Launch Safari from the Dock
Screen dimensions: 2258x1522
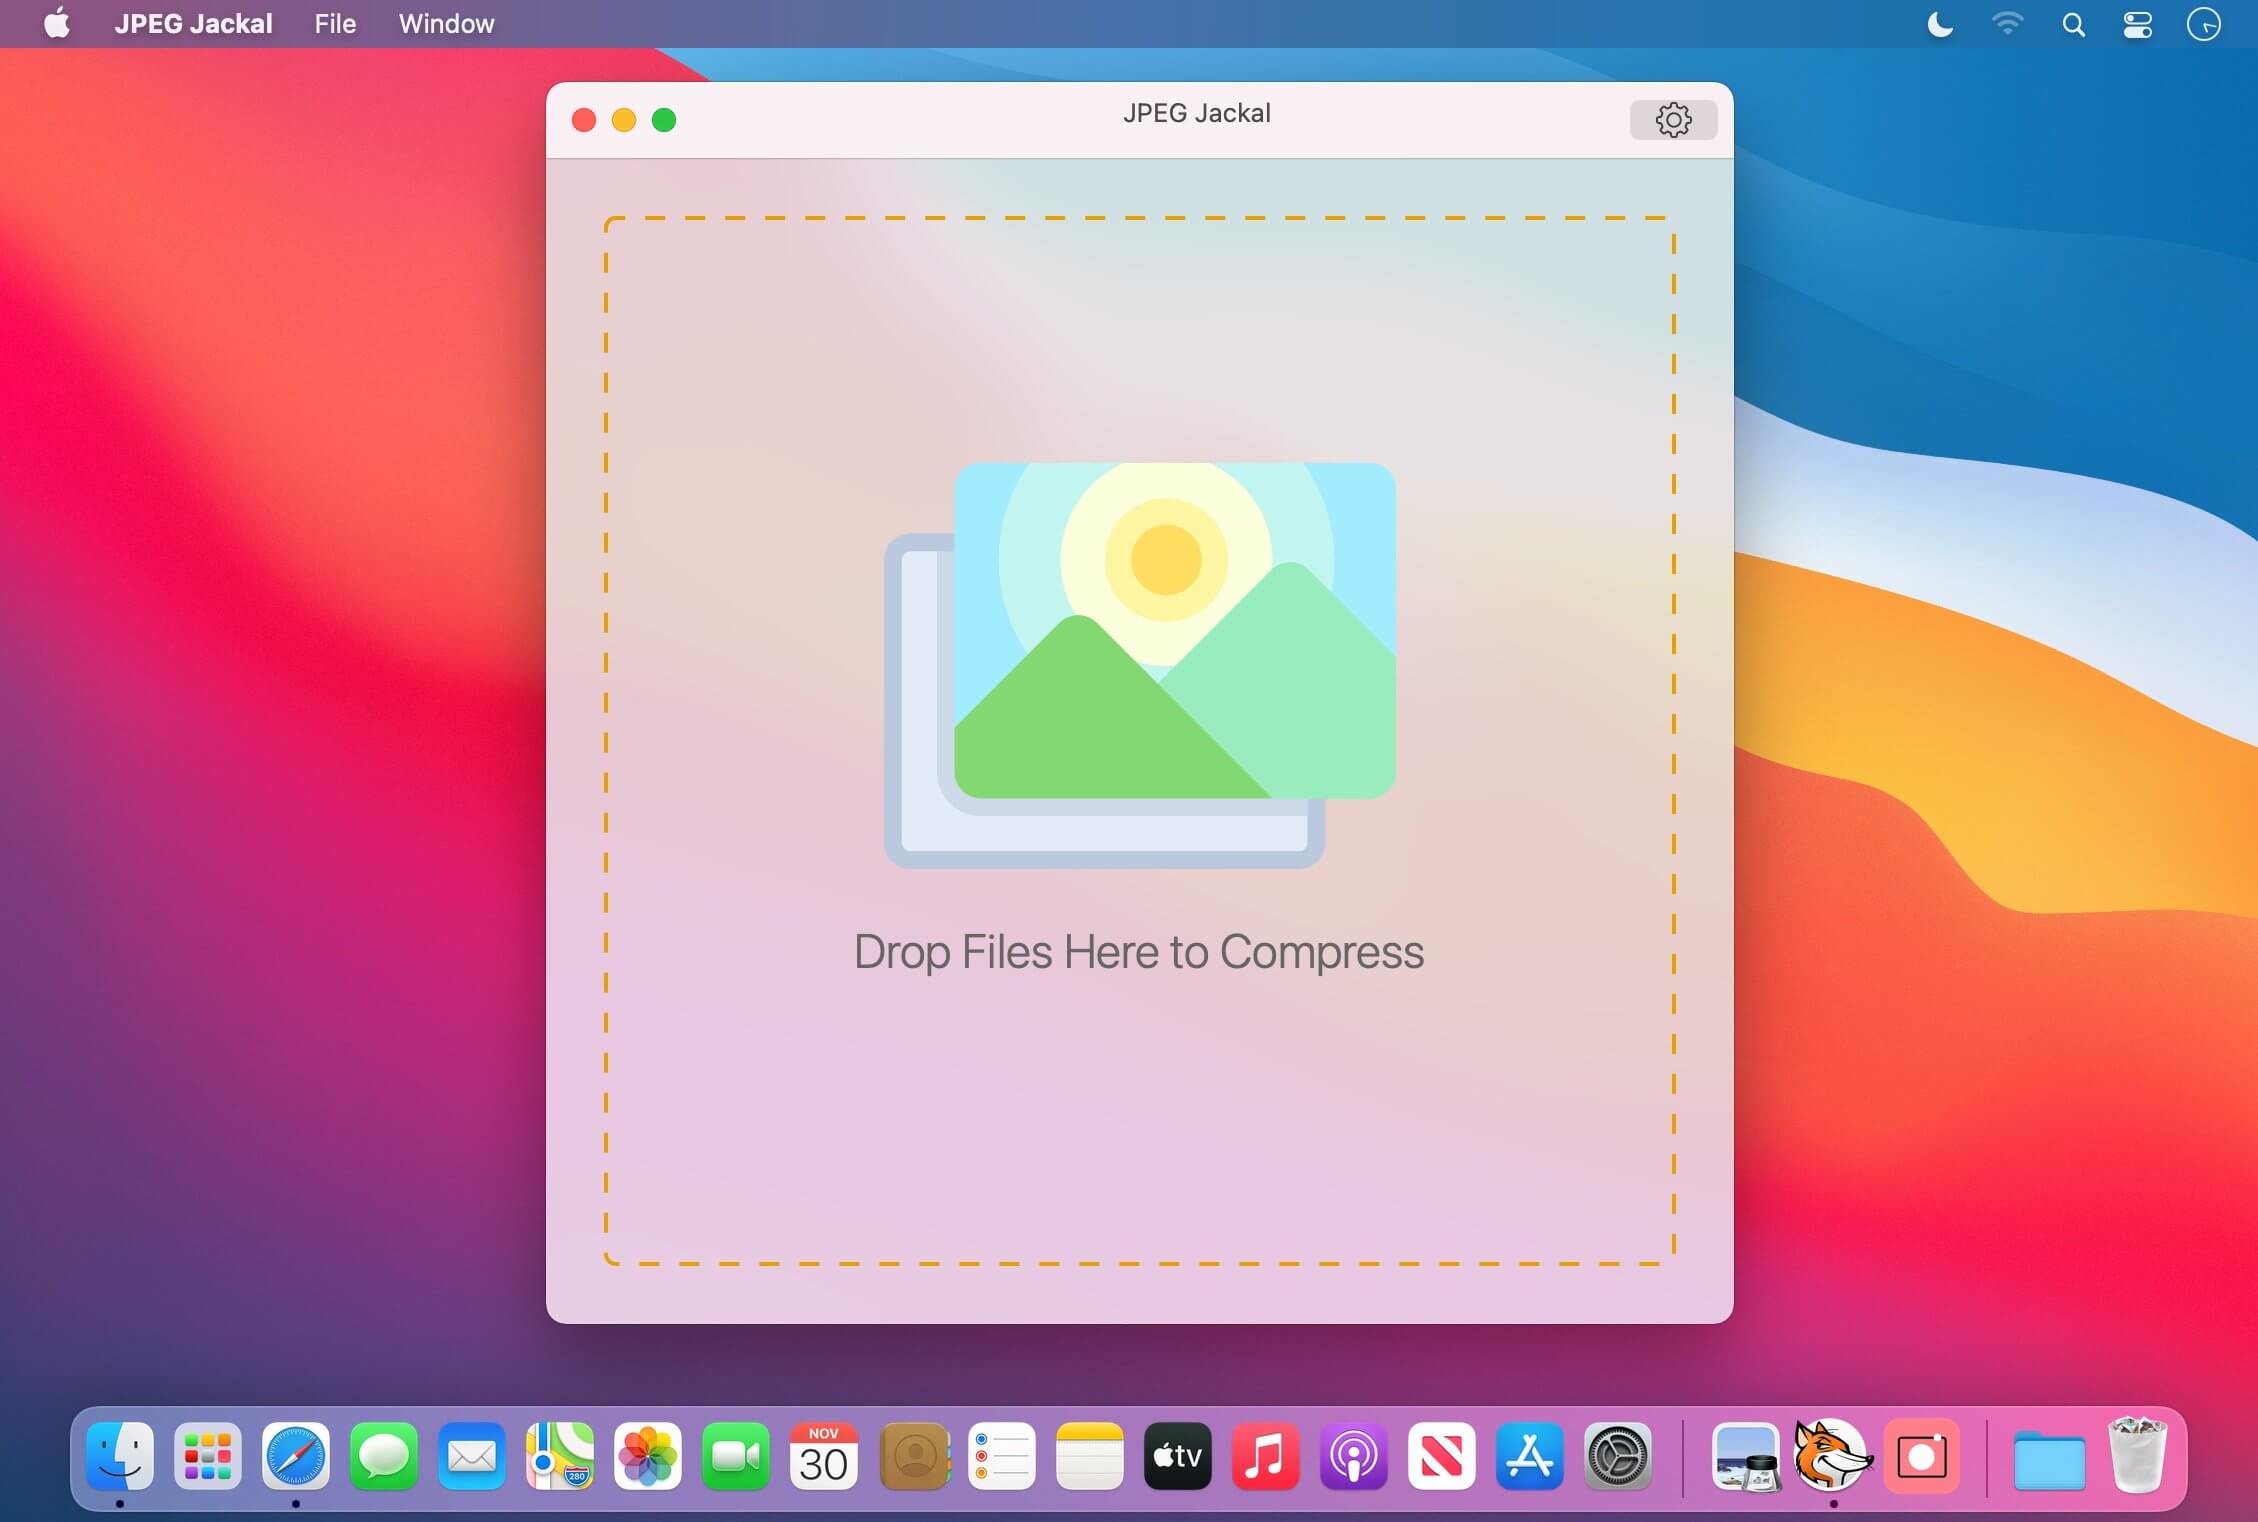tap(296, 1458)
